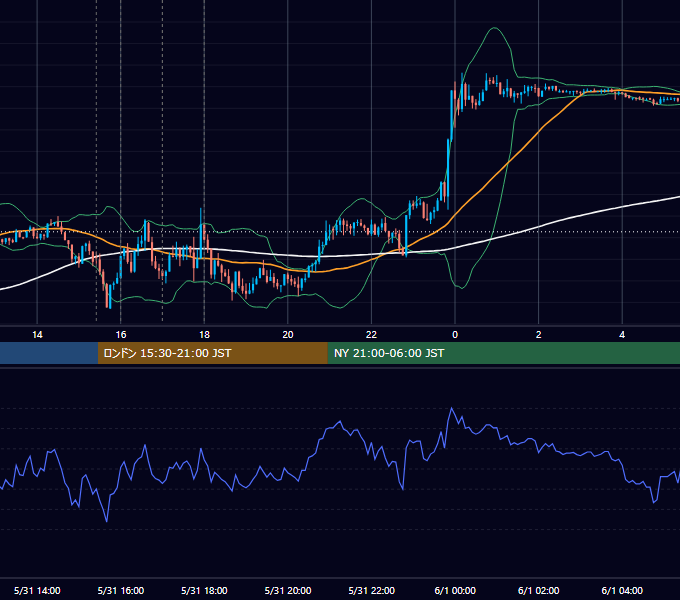This screenshot has width=680, height=600.
Task: Click the 5/31 20:00 time label
Action: point(288,590)
